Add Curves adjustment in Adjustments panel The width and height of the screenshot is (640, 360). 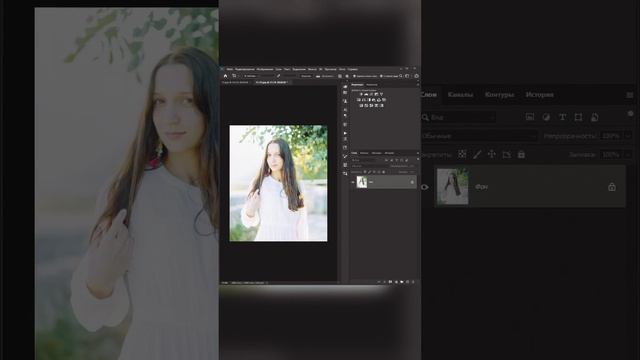371,94
